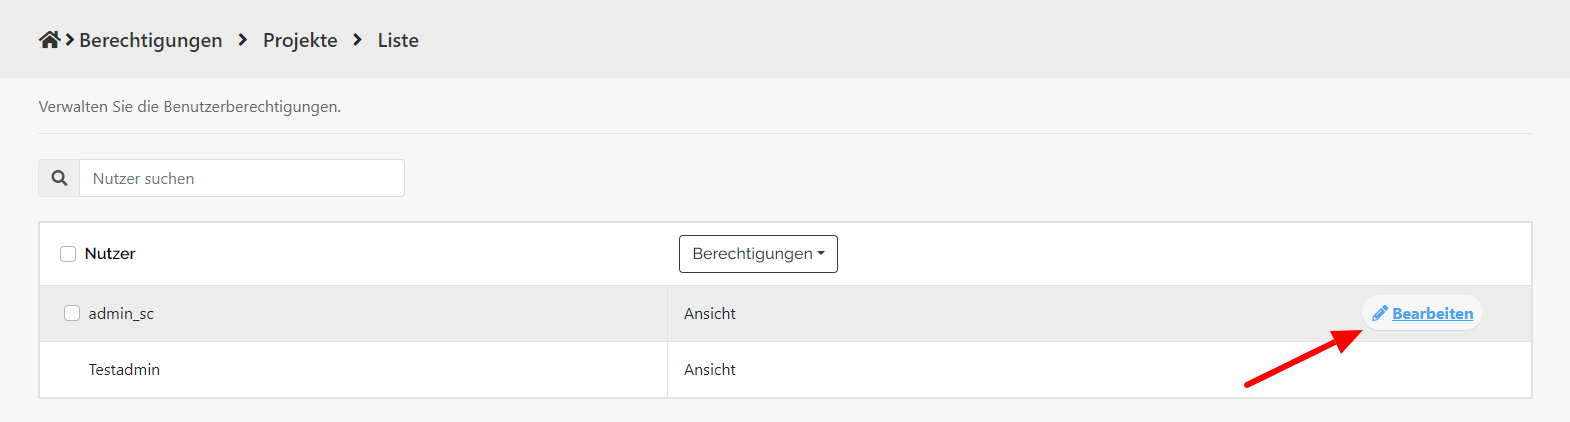Image resolution: width=1570 pixels, height=422 pixels.
Task: Check the checkbox for user admin_sc
Action: click(72, 313)
